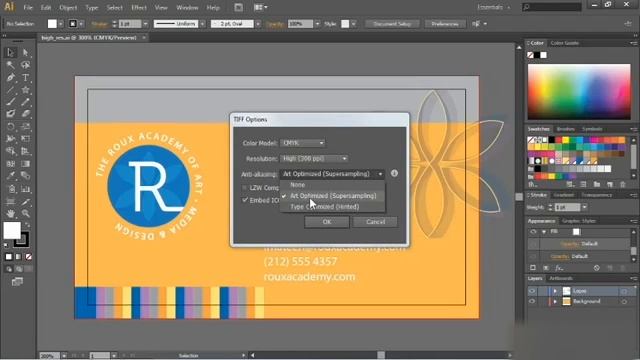Open the Effect menu
Viewport: 640px width, 360px height.
coord(139,7)
